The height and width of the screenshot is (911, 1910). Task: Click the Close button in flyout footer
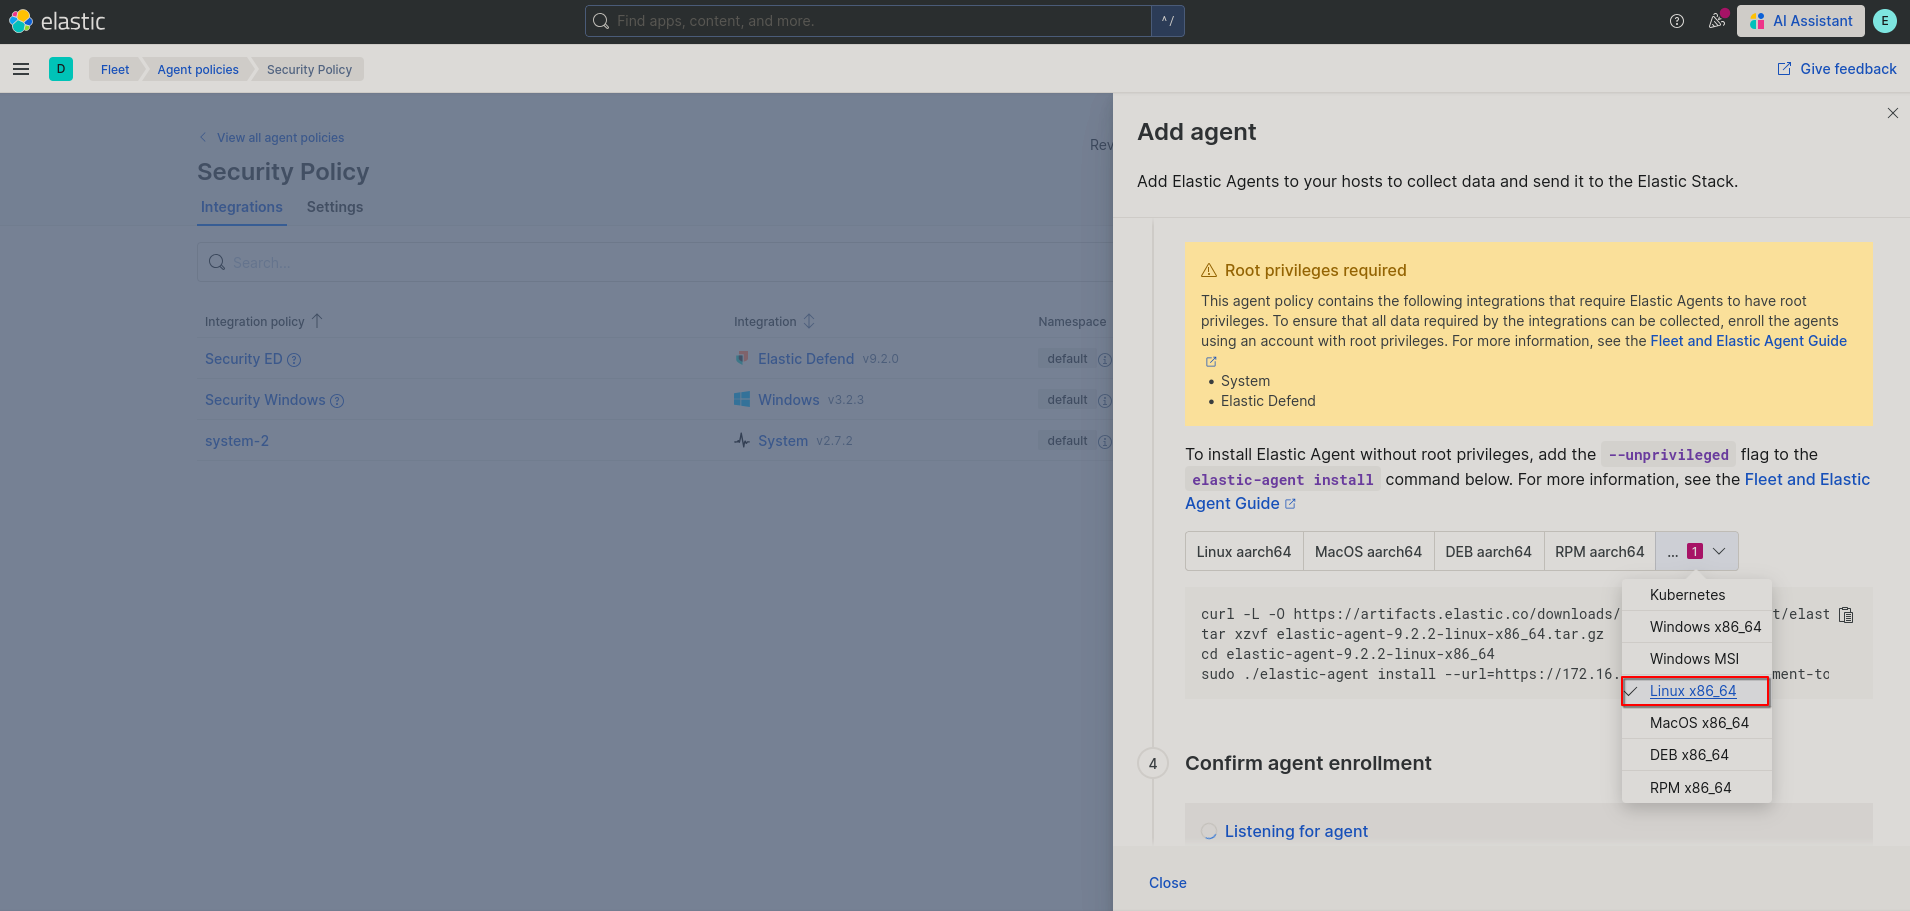click(x=1168, y=883)
